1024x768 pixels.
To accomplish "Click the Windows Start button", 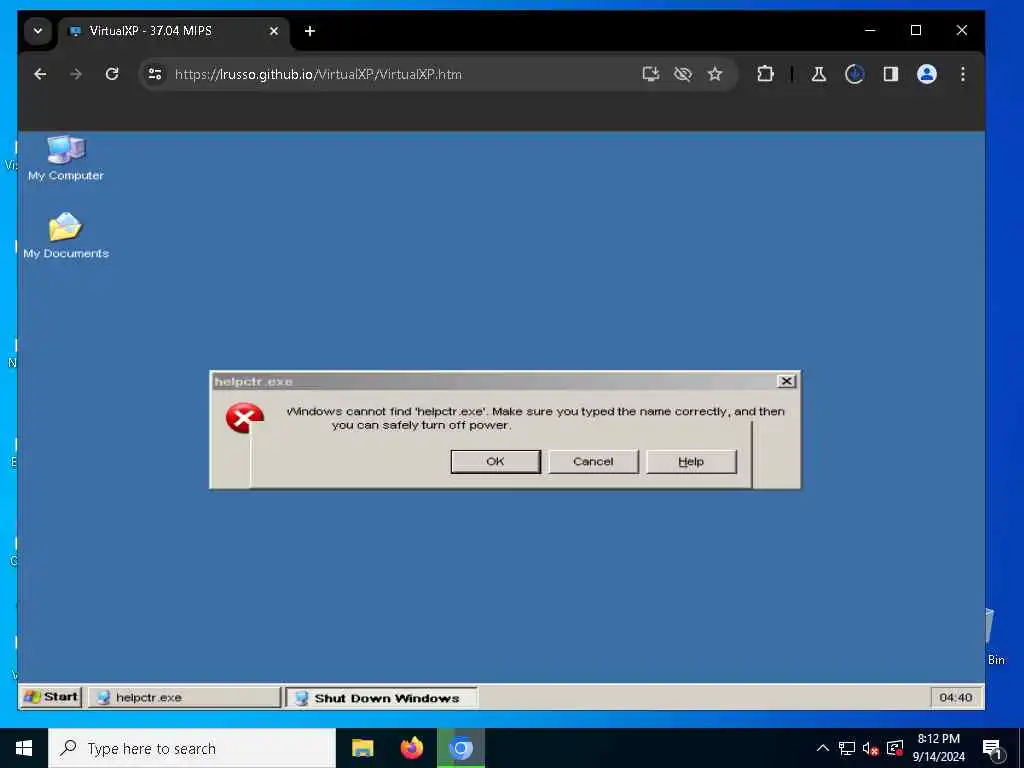I will (x=24, y=748).
